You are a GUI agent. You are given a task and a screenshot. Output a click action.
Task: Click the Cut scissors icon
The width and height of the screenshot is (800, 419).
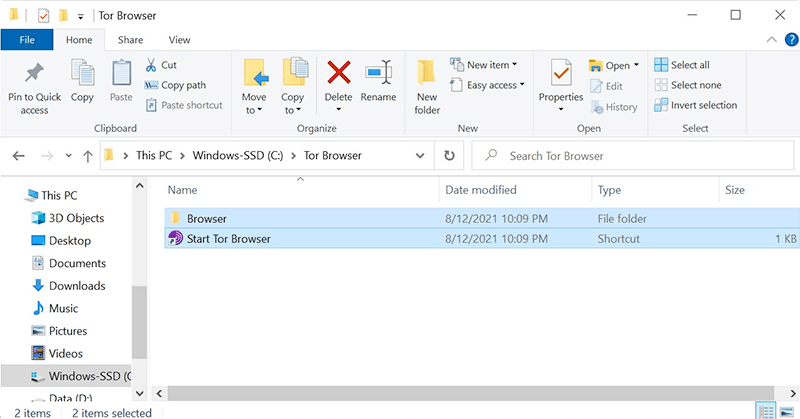[150, 65]
